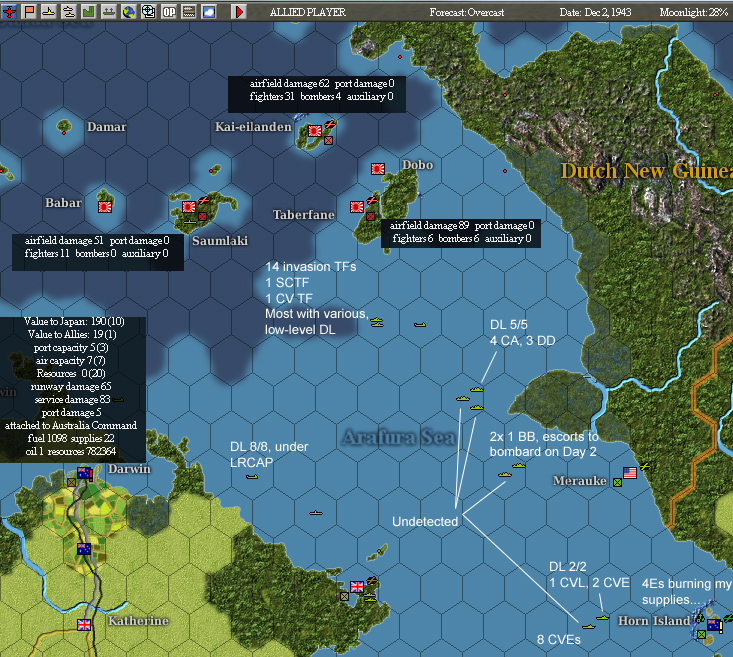Open the bases list flag icon

coord(29,11)
